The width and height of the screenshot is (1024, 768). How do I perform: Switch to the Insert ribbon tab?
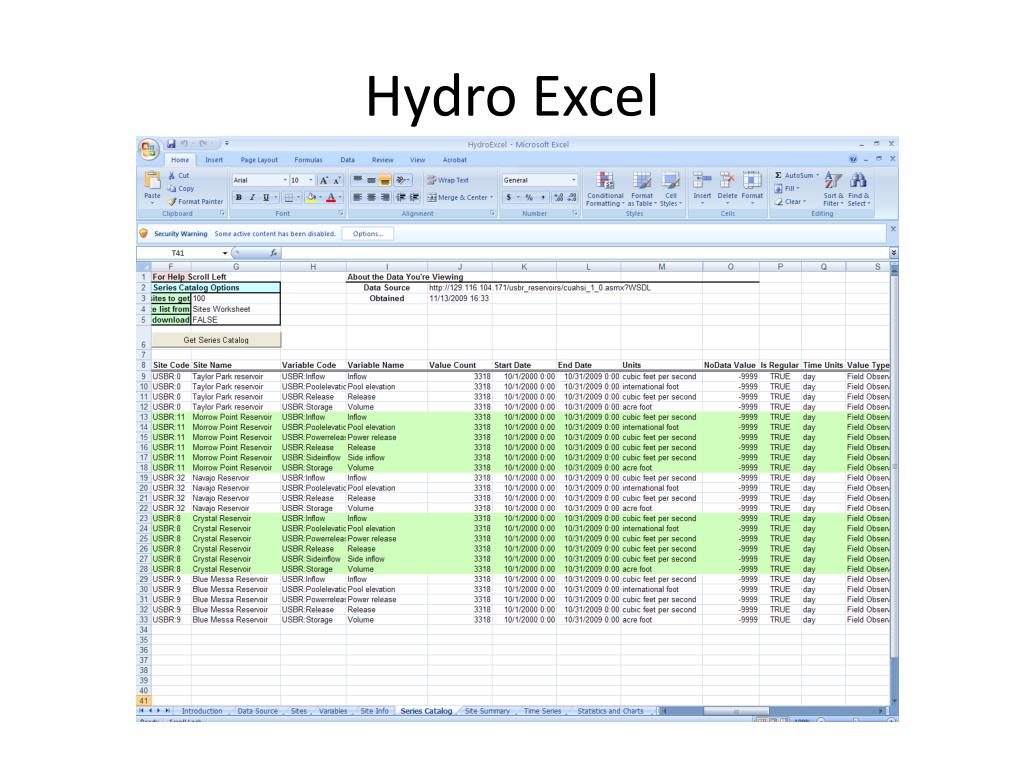214,160
